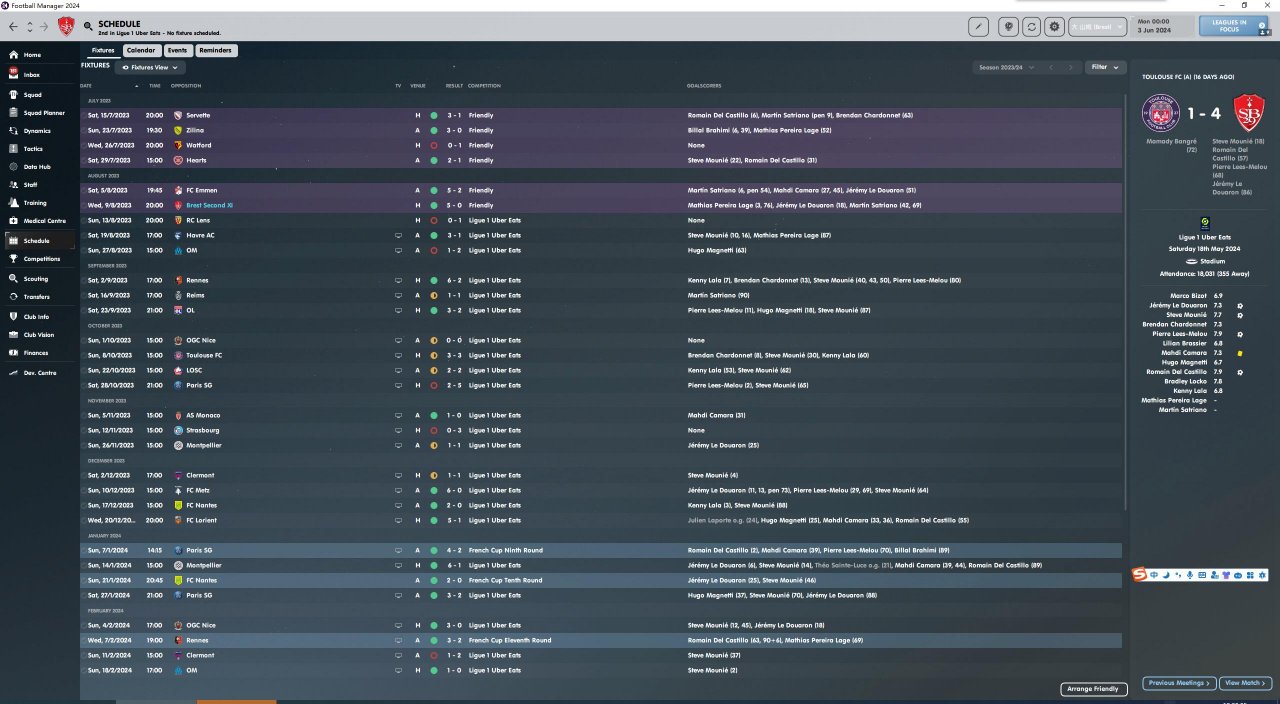The width and height of the screenshot is (1280, 704).
Task: Click the Goalscorers column header
Action: 704,86
